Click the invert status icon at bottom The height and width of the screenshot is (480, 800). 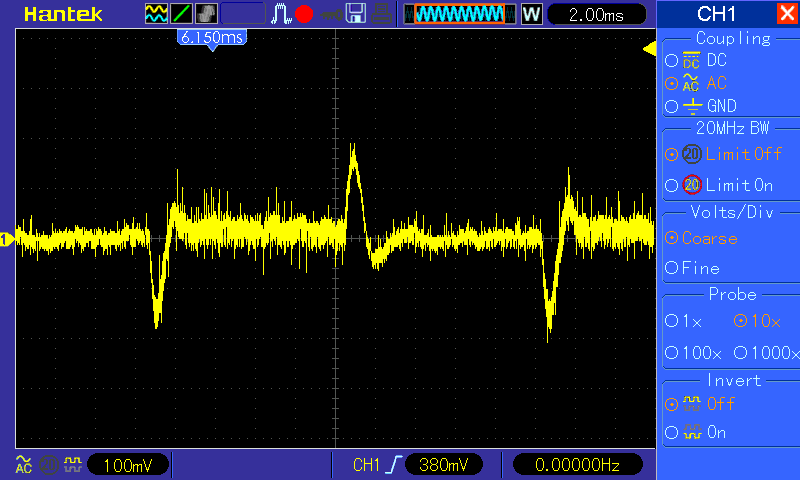[73, 465]
